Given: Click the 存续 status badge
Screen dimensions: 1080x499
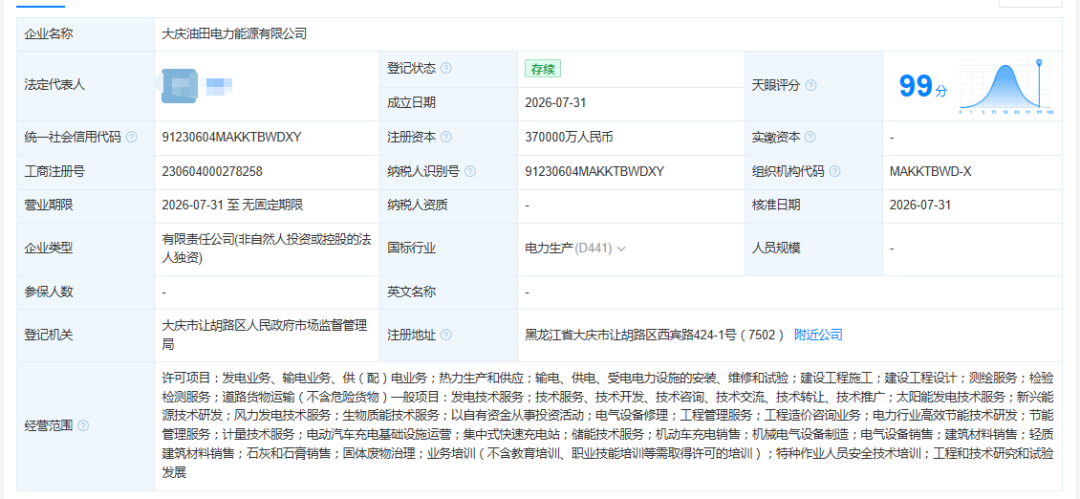Looking at the screenshot, I should [x=543, y=68].
